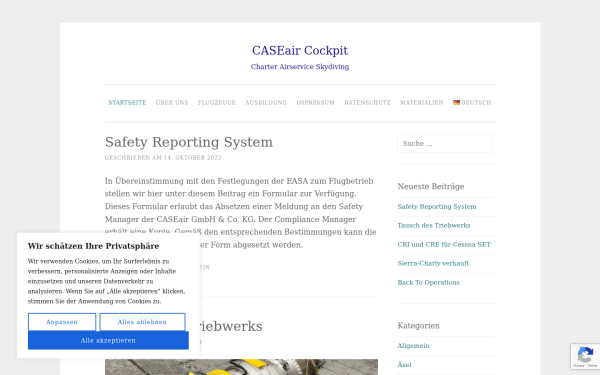Click the Charter Airservice Skydiving tagline
The image size is (600, 375).
tap(300, 67)
